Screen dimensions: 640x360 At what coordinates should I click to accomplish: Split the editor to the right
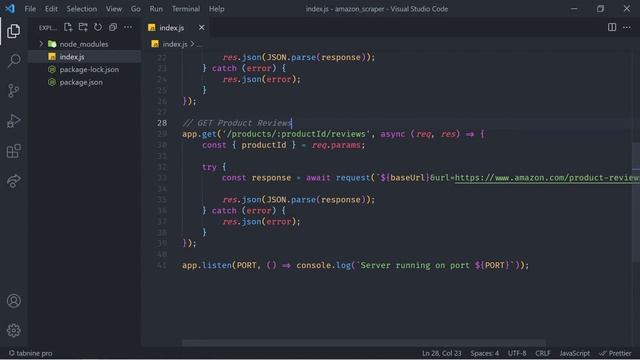click(611, 27)
